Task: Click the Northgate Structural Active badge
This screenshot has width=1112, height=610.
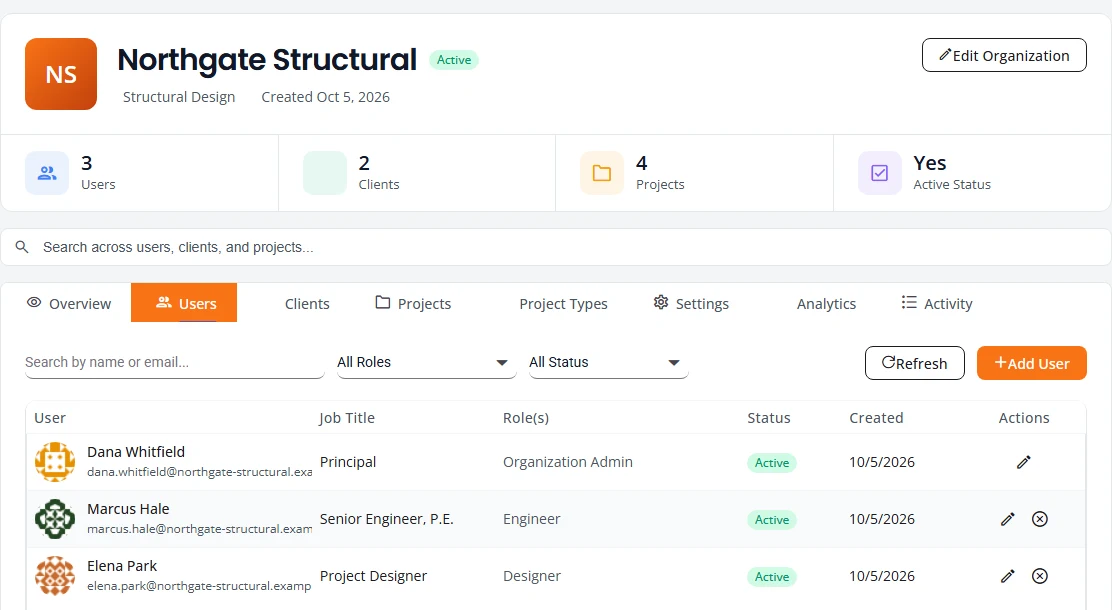Action: 454,60
